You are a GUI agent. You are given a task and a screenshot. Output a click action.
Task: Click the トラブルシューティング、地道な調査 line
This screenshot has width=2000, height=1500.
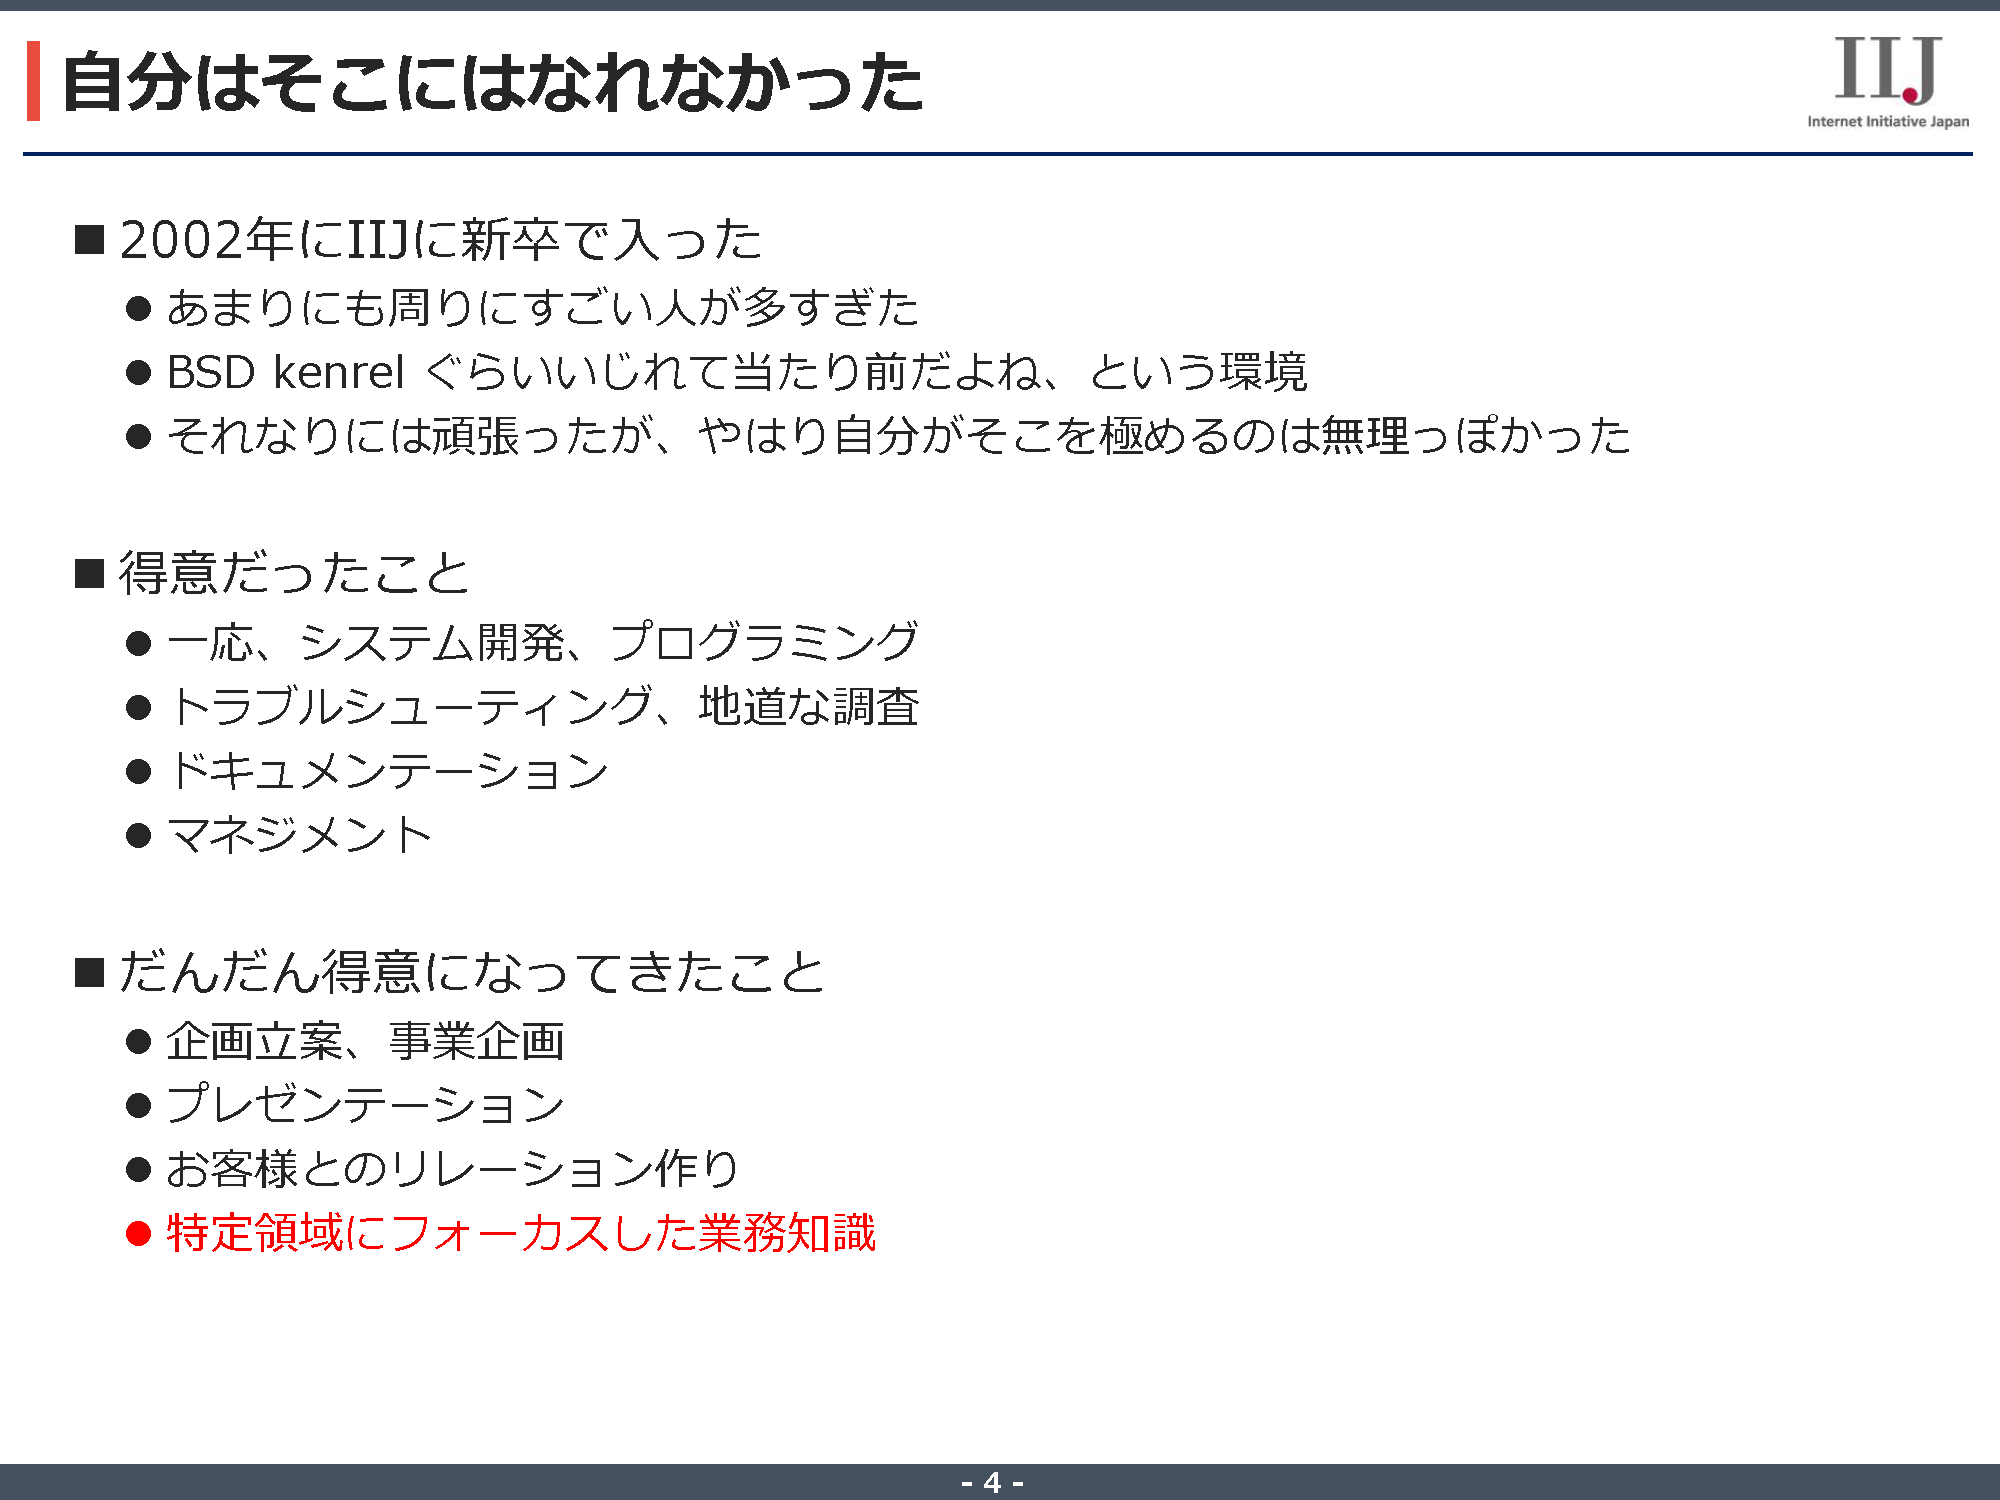pos(542,707)
